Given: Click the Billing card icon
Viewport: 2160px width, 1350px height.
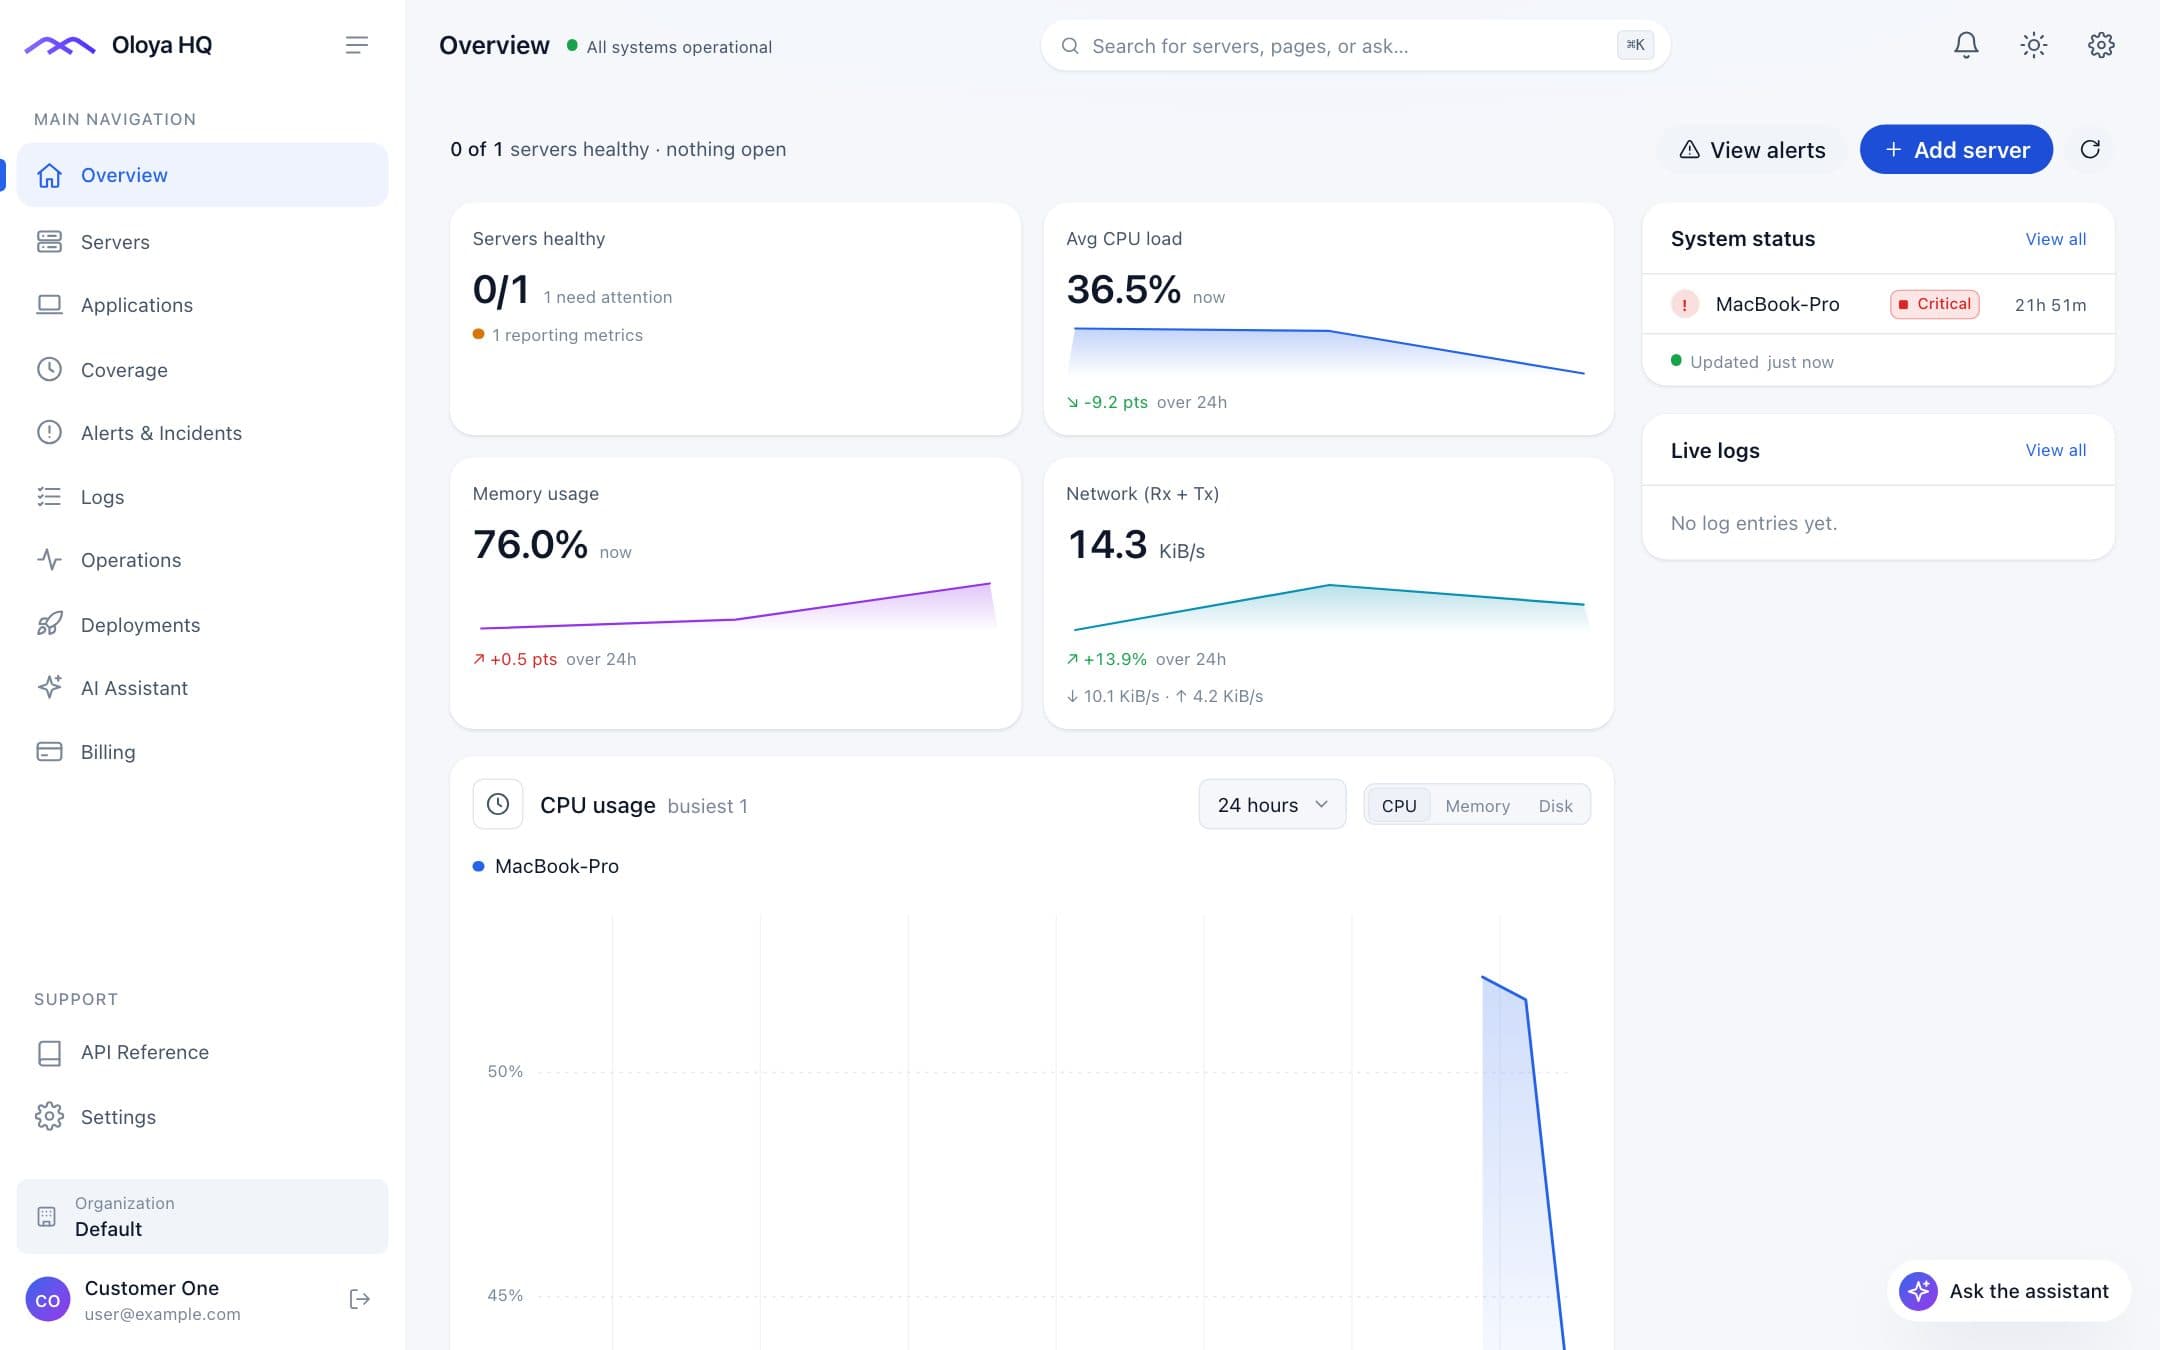Looking at the screenshot, I should tap(49, 751).
